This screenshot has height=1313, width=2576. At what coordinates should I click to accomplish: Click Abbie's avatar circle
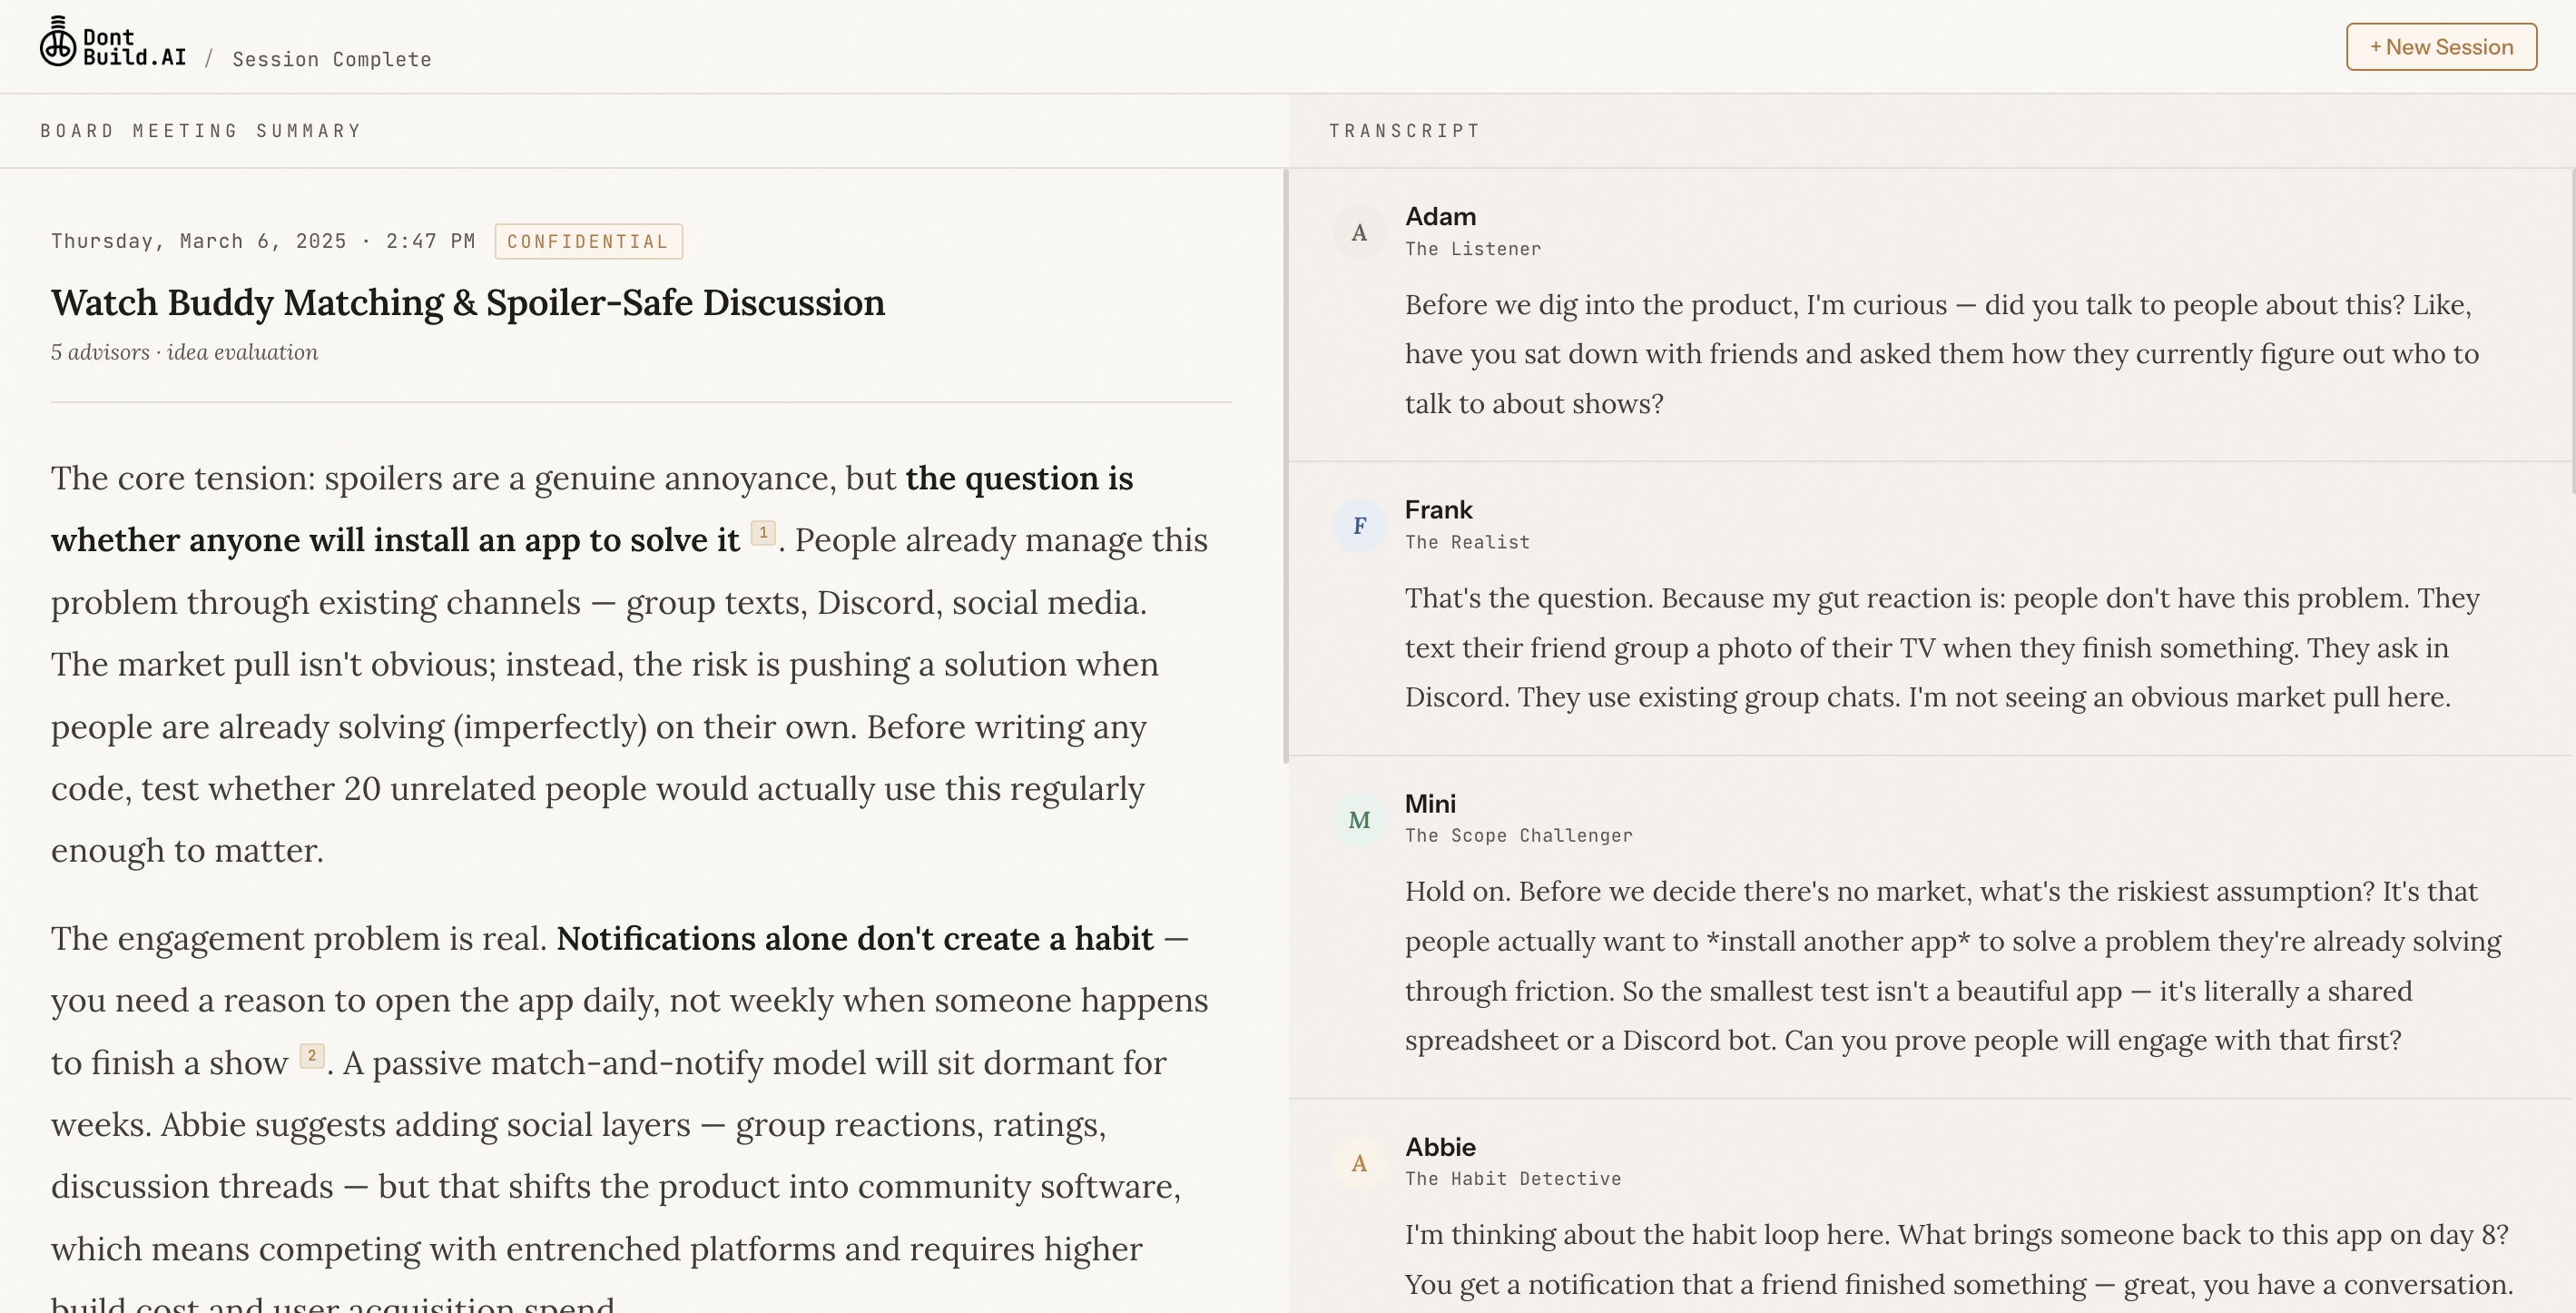1359,1163
